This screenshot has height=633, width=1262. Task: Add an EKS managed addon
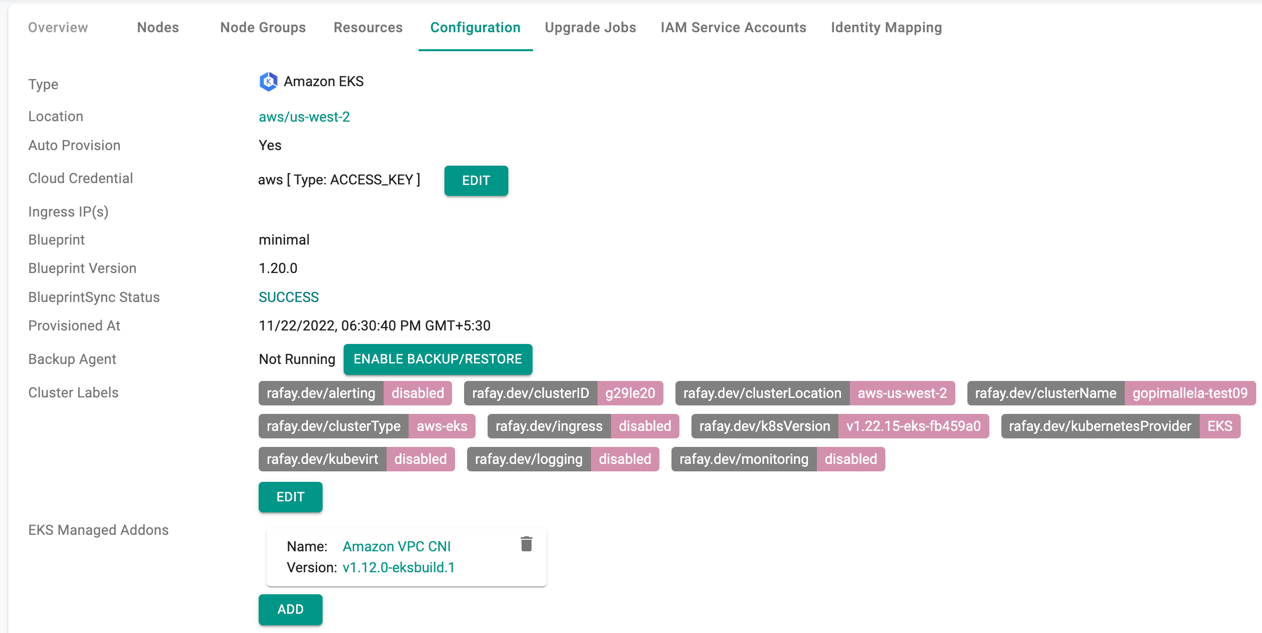tap(290, 610)
